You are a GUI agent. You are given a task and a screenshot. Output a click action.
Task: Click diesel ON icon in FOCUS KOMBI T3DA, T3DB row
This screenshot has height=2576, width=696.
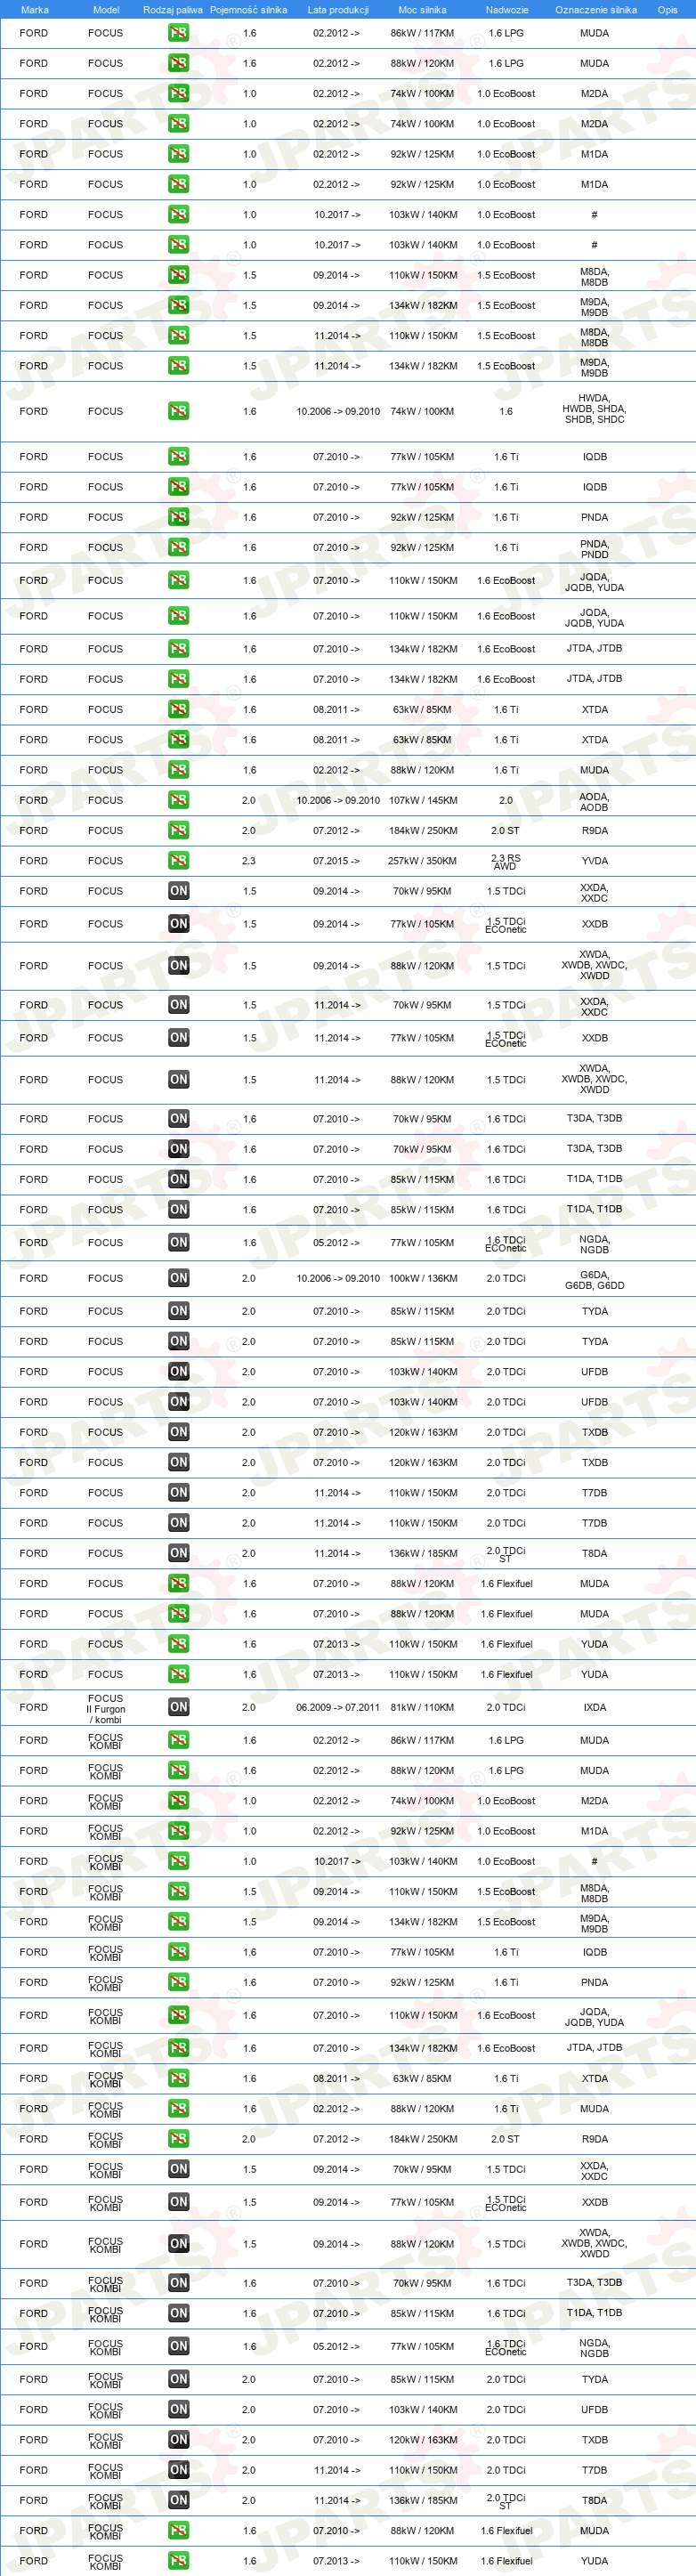tap(179, 2283)
